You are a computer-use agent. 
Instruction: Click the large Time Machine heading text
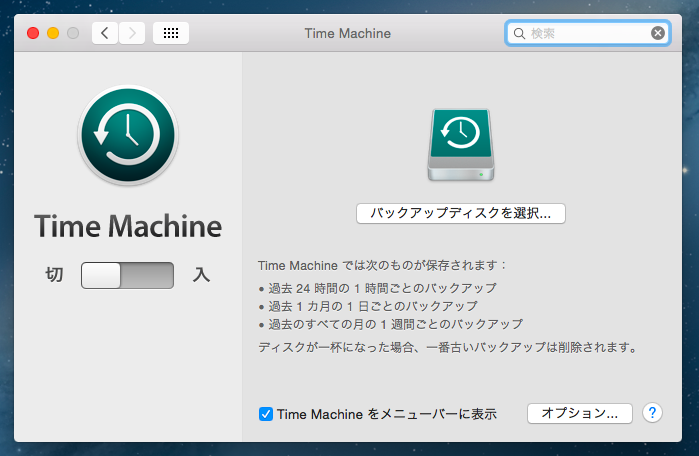pyautogui.click(x=128, y=226)
